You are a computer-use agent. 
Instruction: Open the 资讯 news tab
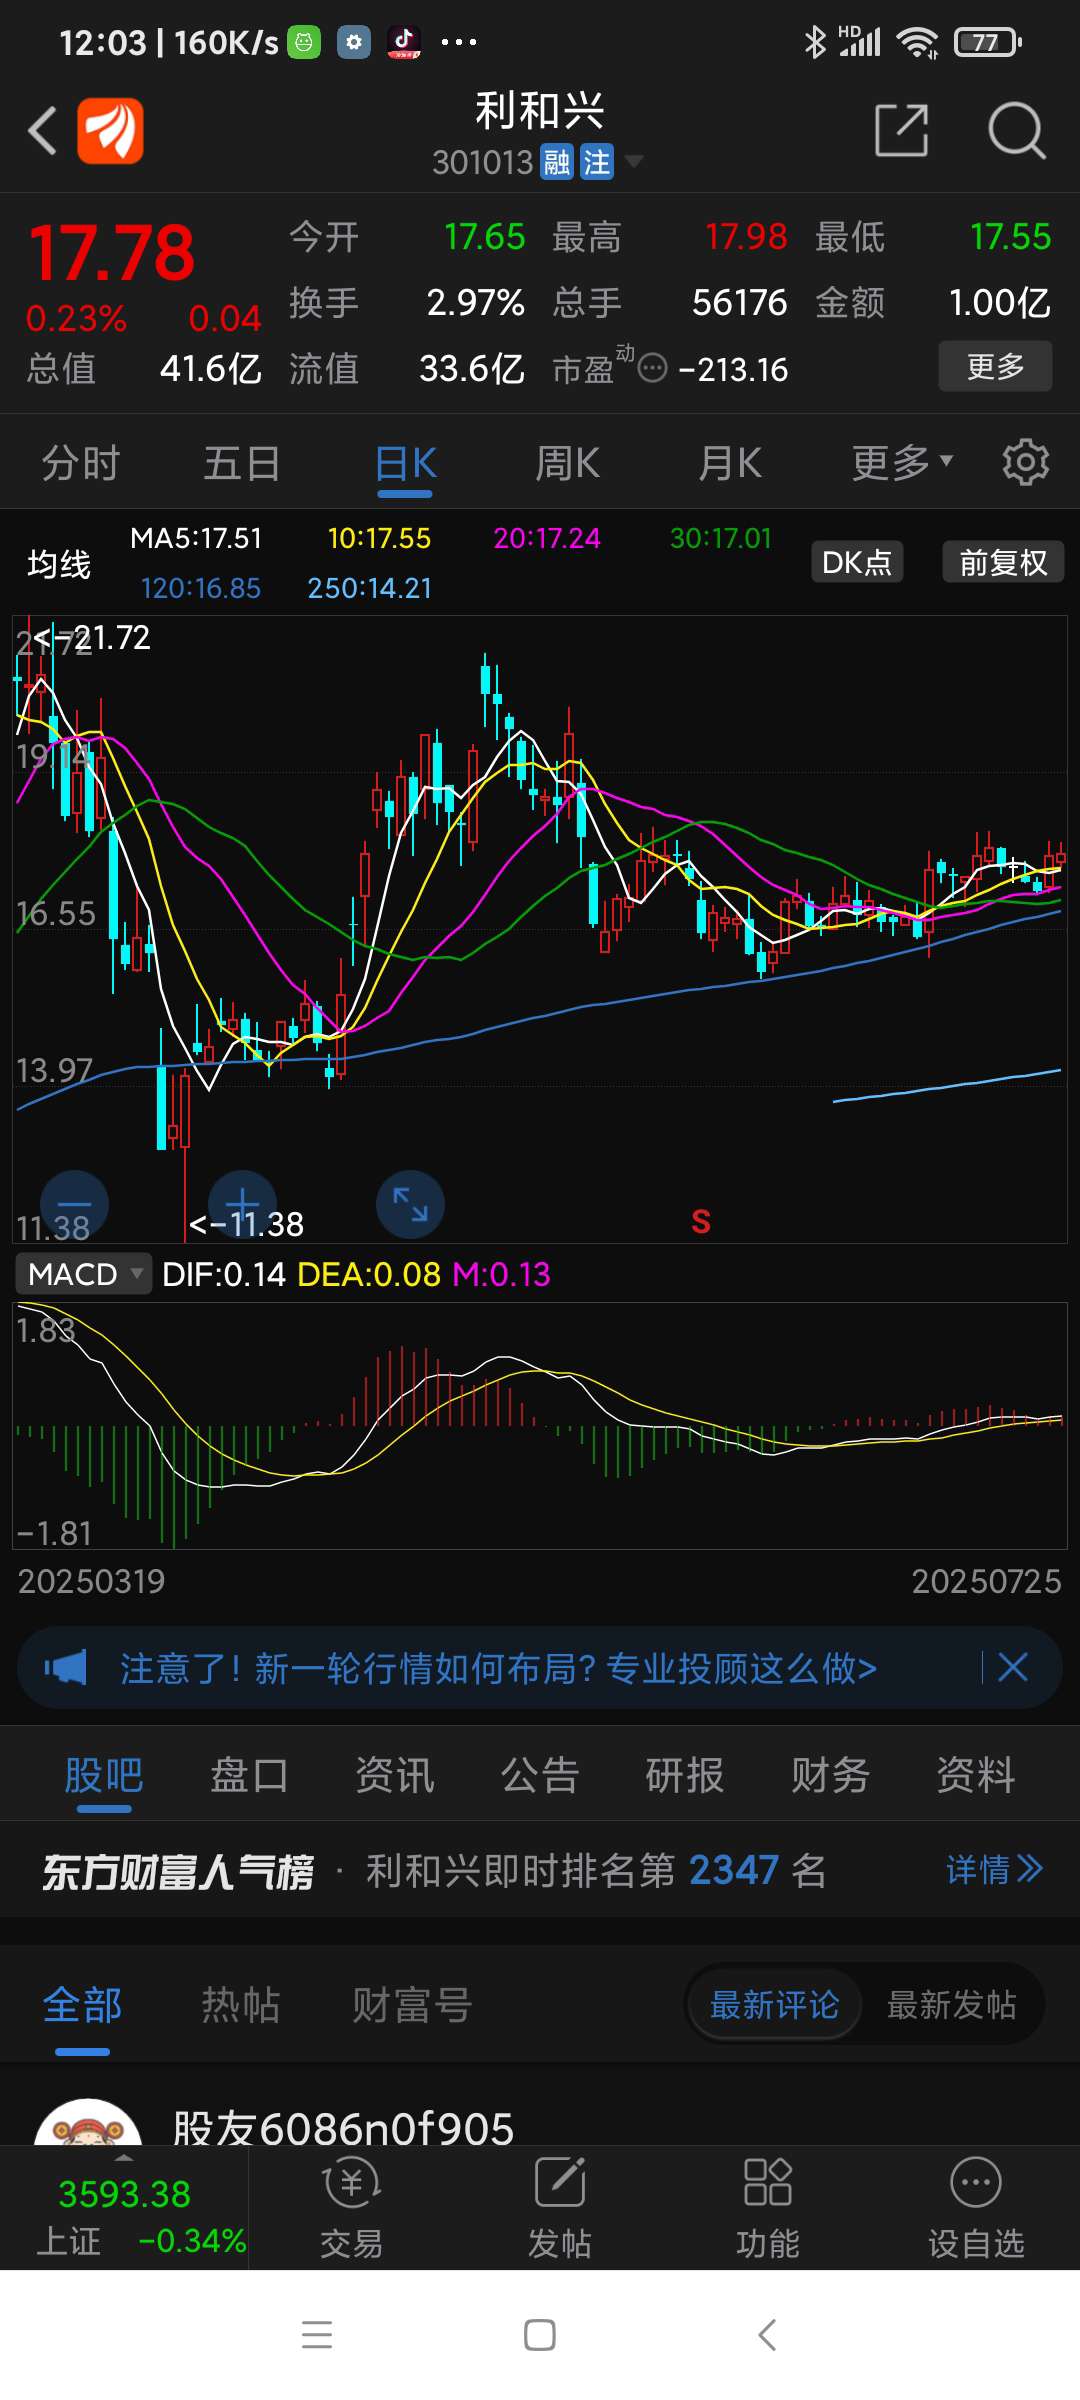coord(395,1775)
